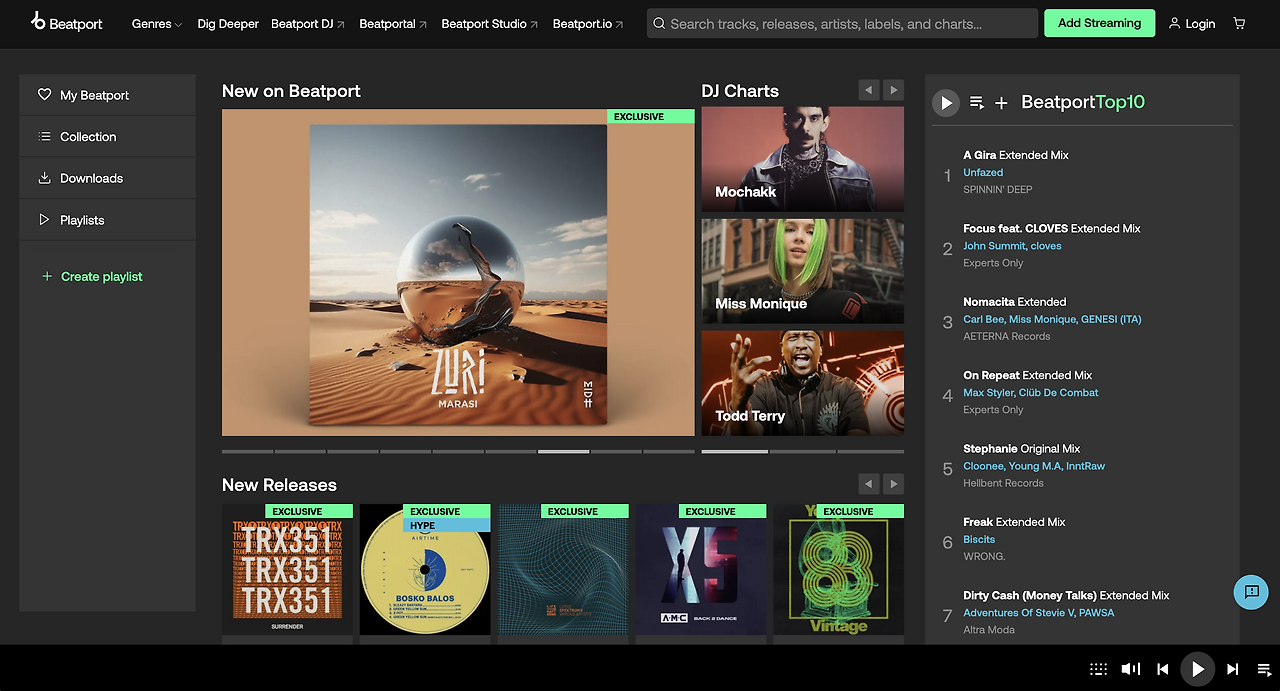
Task: Create a new playlist
Action: tap(92, 277)
